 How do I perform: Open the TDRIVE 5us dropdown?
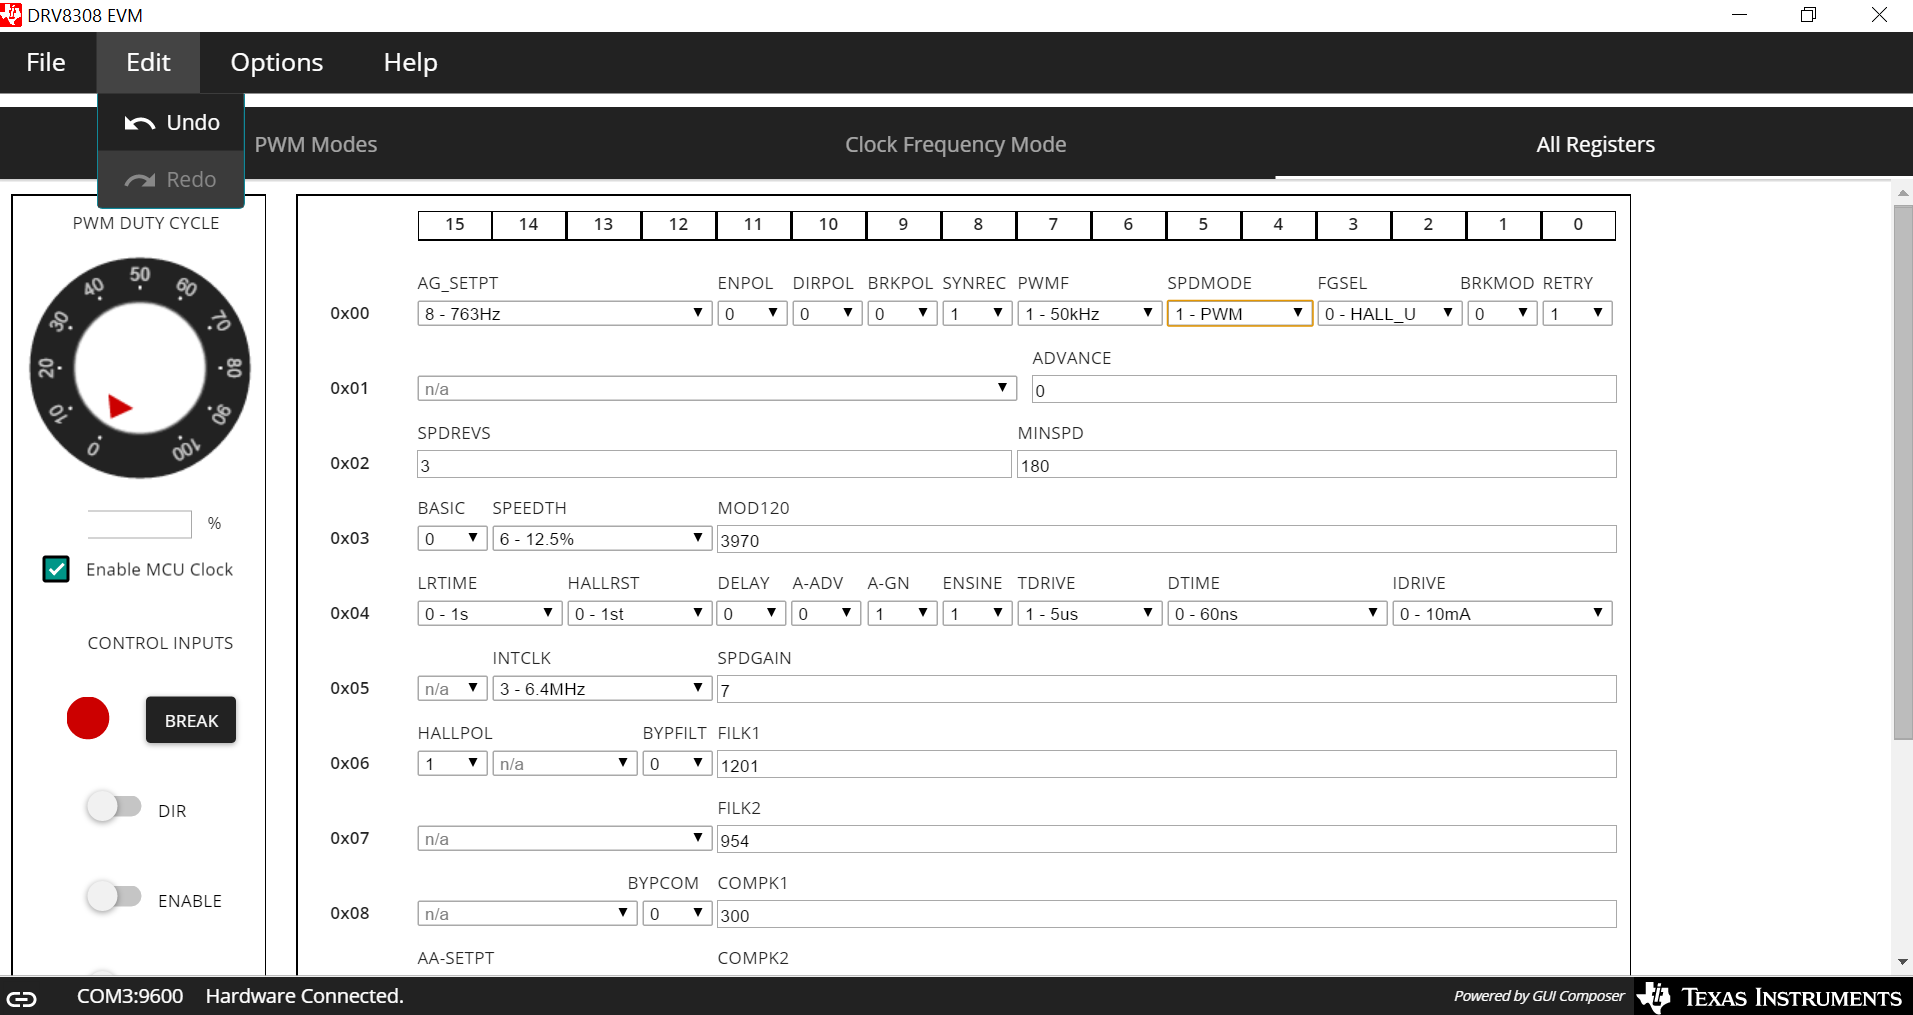pyautogui.click(x=1089, y=613)
